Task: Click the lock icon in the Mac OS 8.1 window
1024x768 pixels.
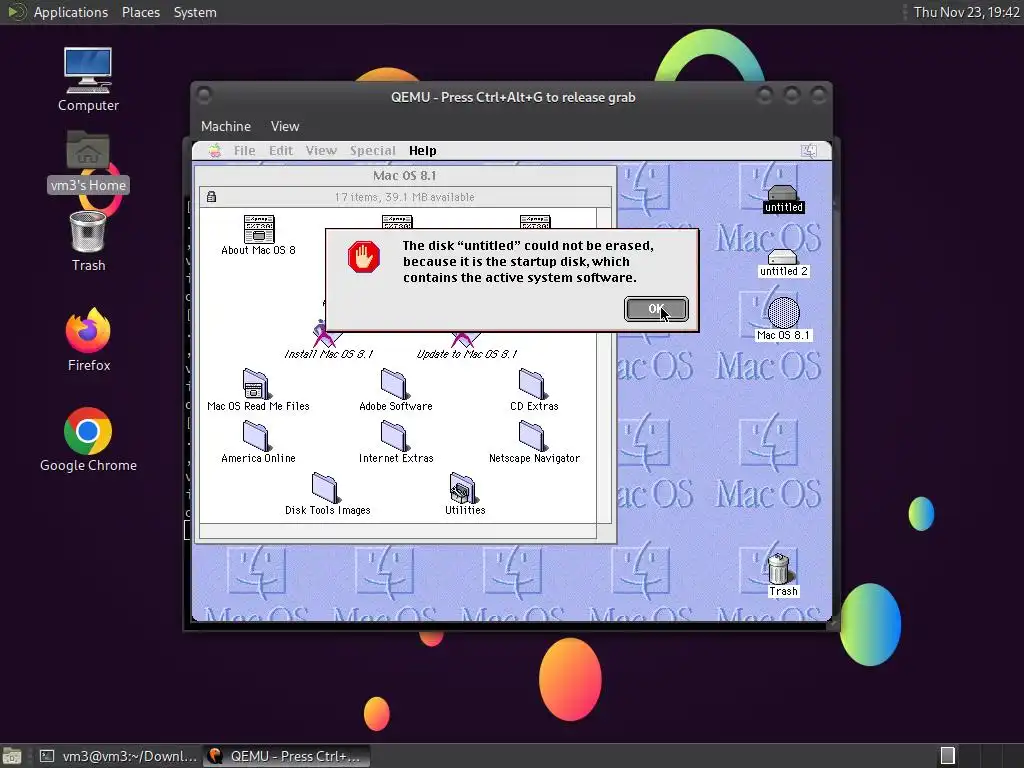Action: [212, 197]
